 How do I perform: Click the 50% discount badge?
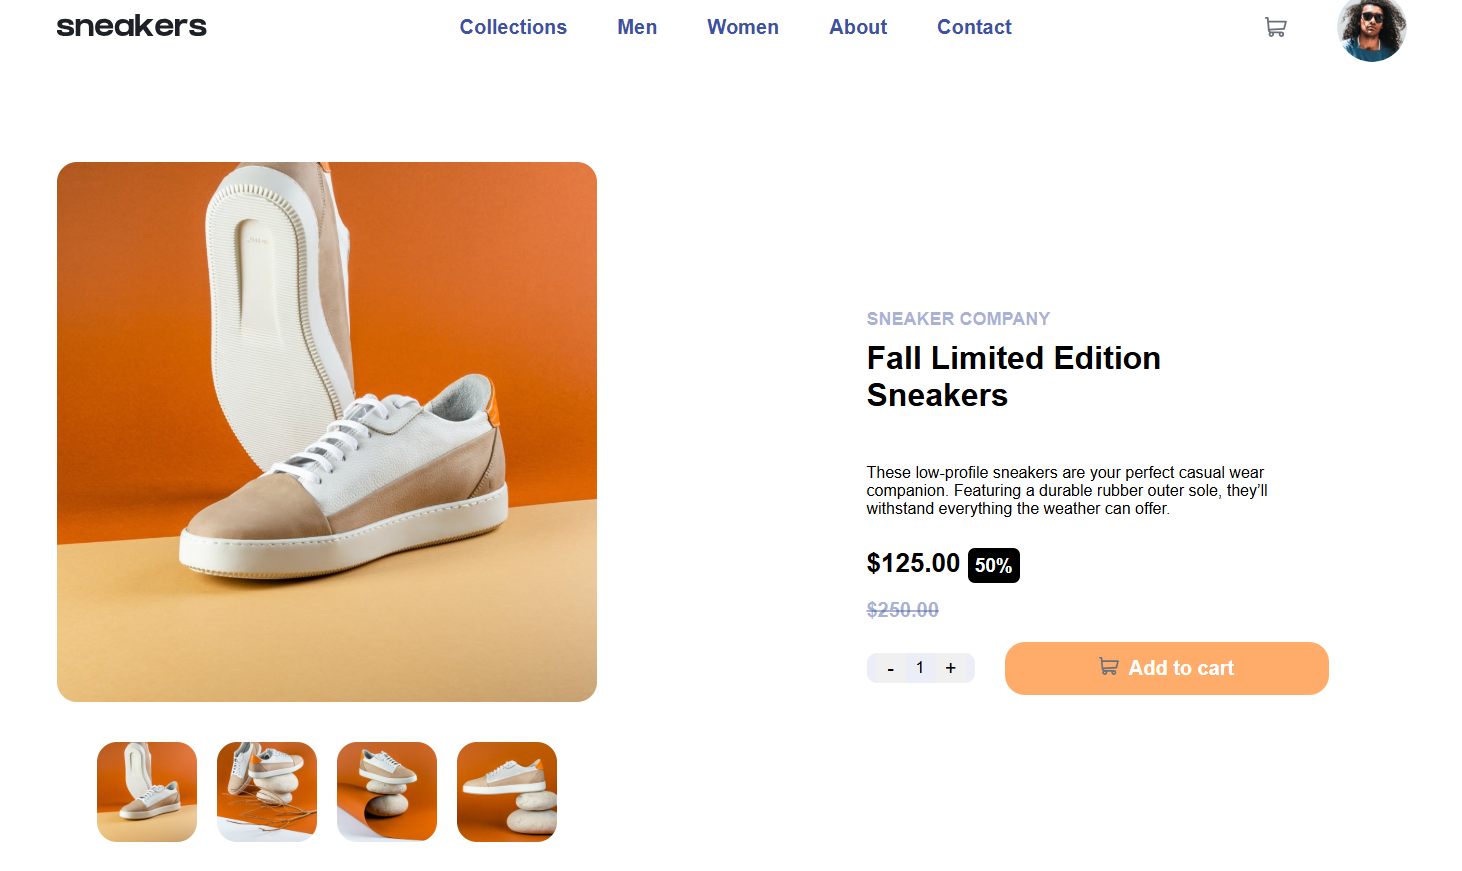pos(993,566)
